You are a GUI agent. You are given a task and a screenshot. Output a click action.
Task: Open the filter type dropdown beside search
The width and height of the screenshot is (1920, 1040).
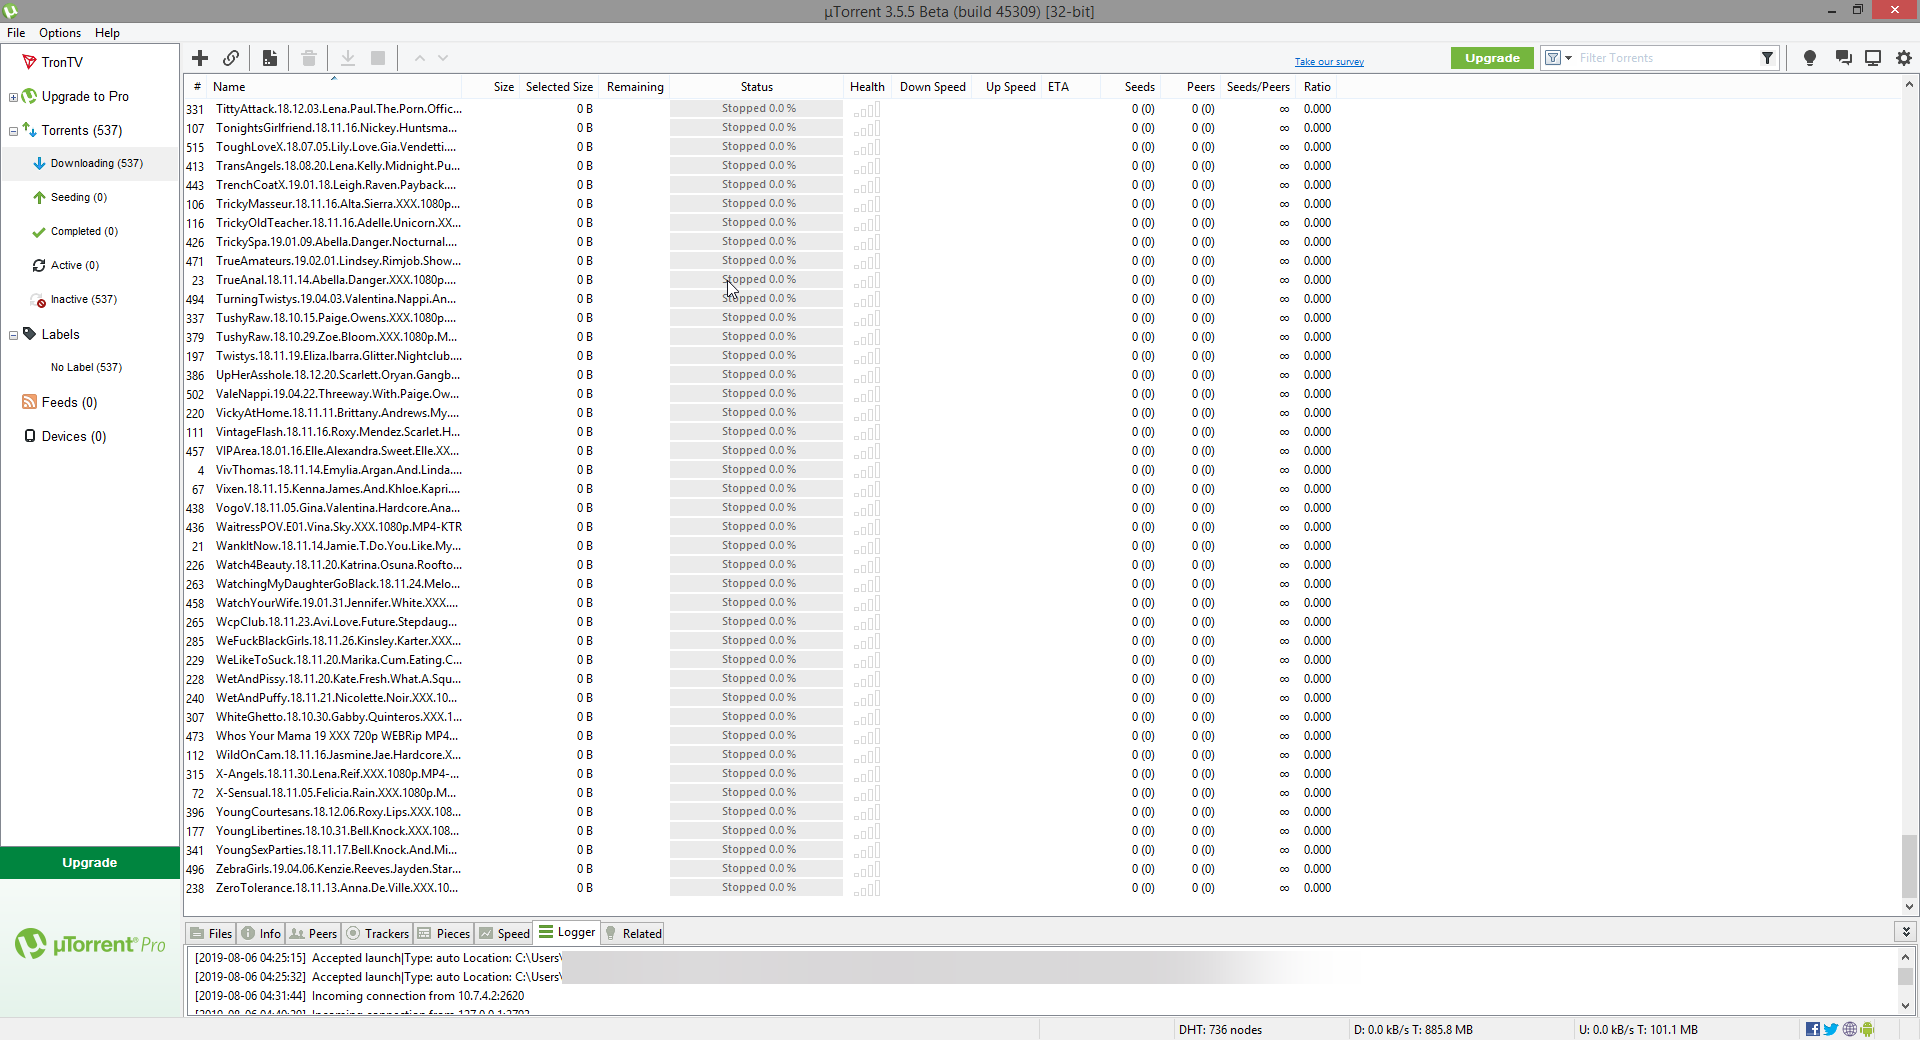point(1558,58)
